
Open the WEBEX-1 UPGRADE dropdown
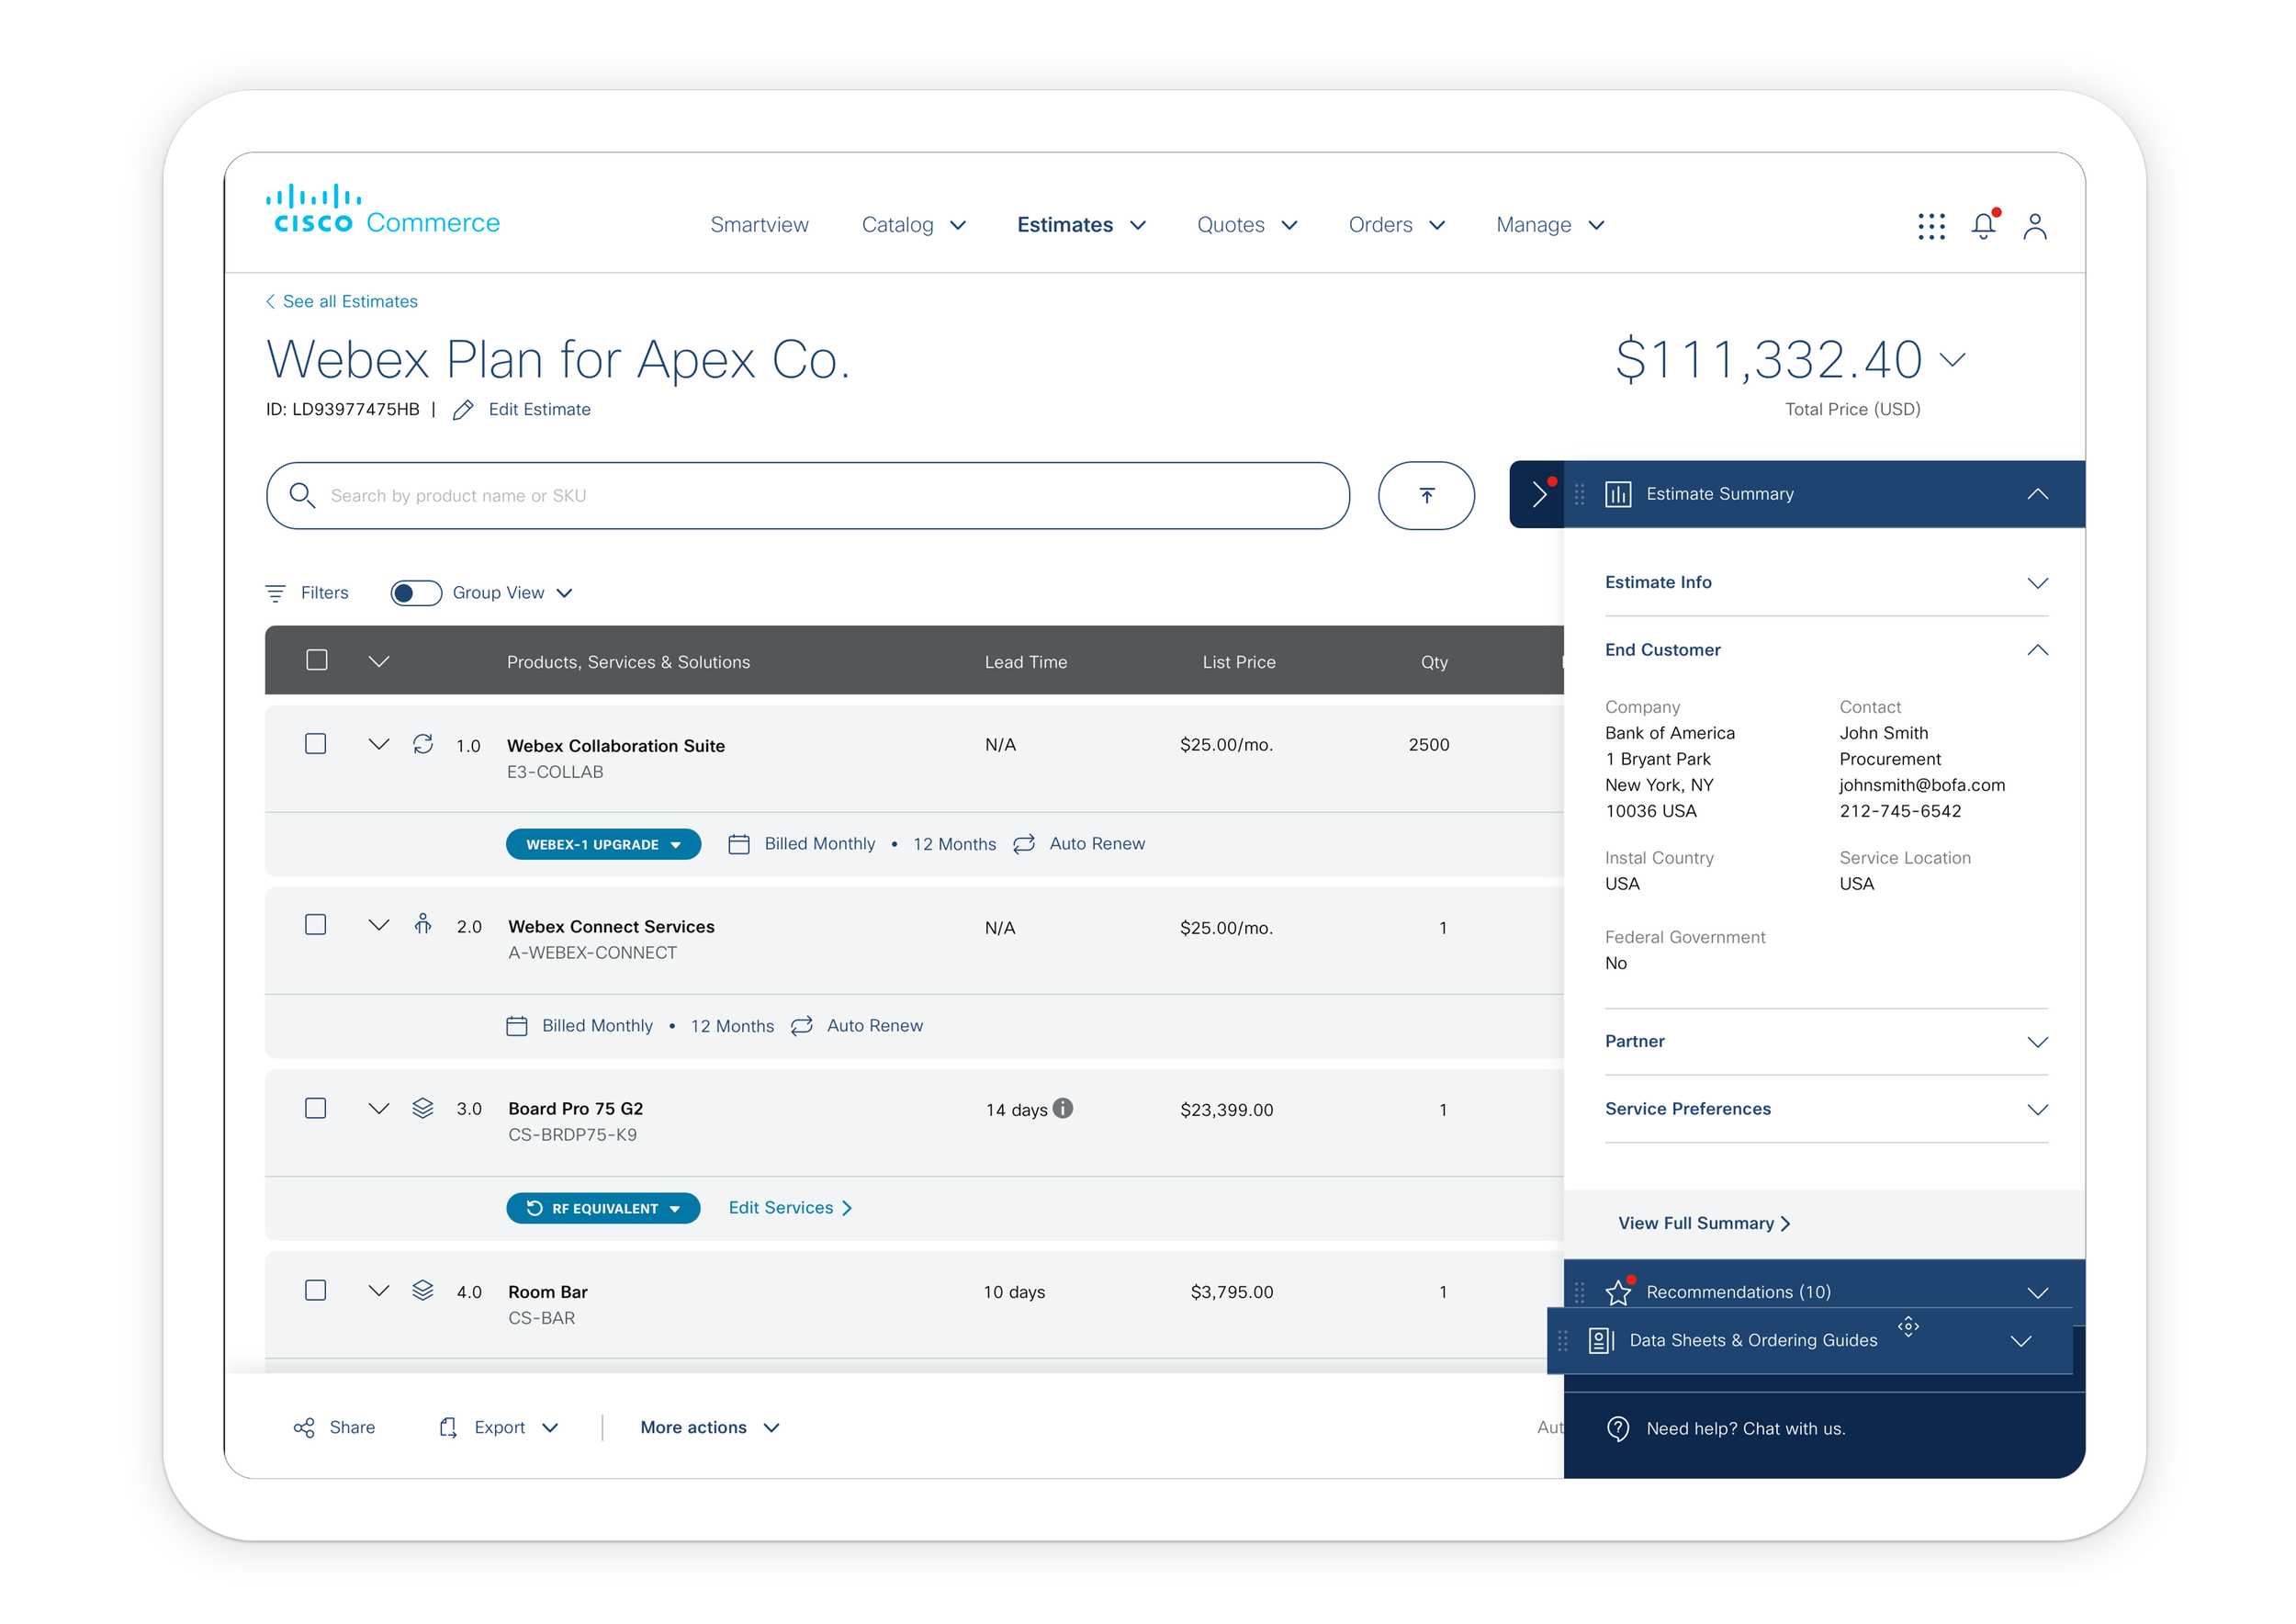pos(603,844)
